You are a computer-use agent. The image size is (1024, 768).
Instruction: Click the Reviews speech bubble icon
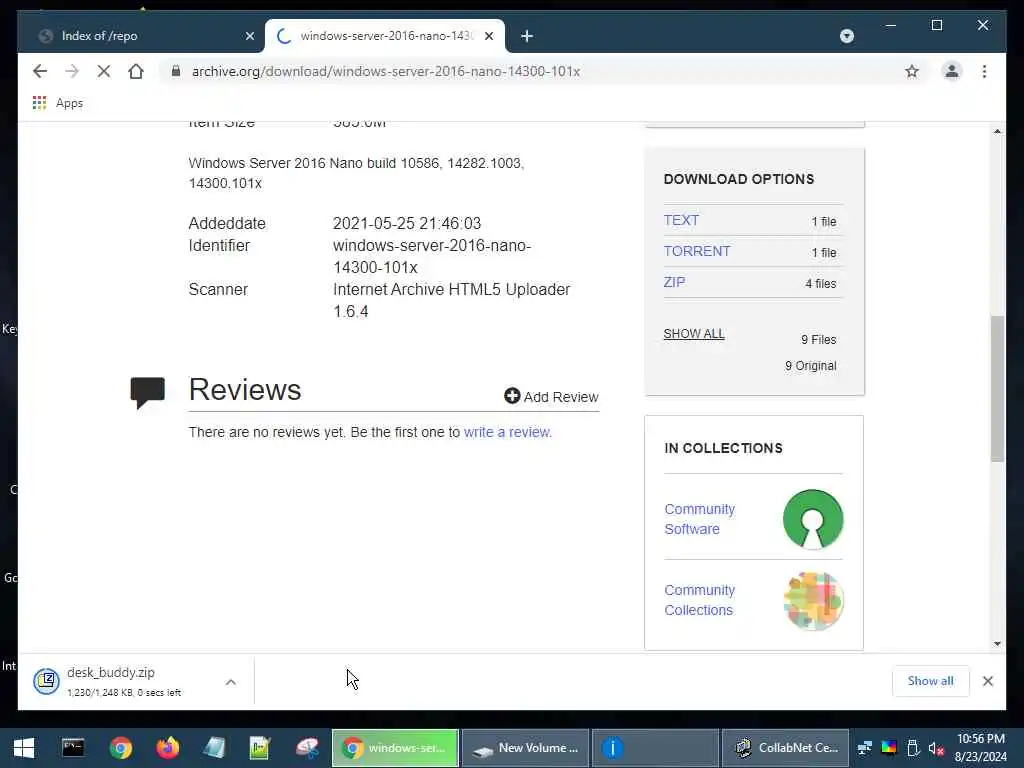[x=148, y=392]
